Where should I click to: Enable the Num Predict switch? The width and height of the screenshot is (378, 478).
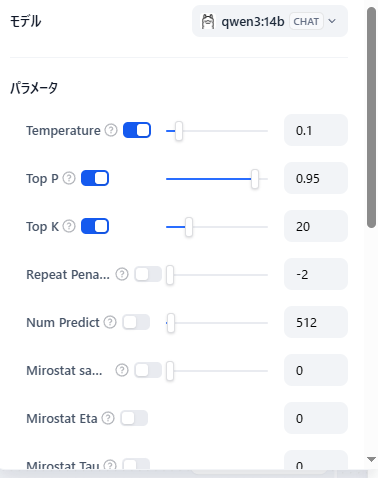click(x=136, y=322)
